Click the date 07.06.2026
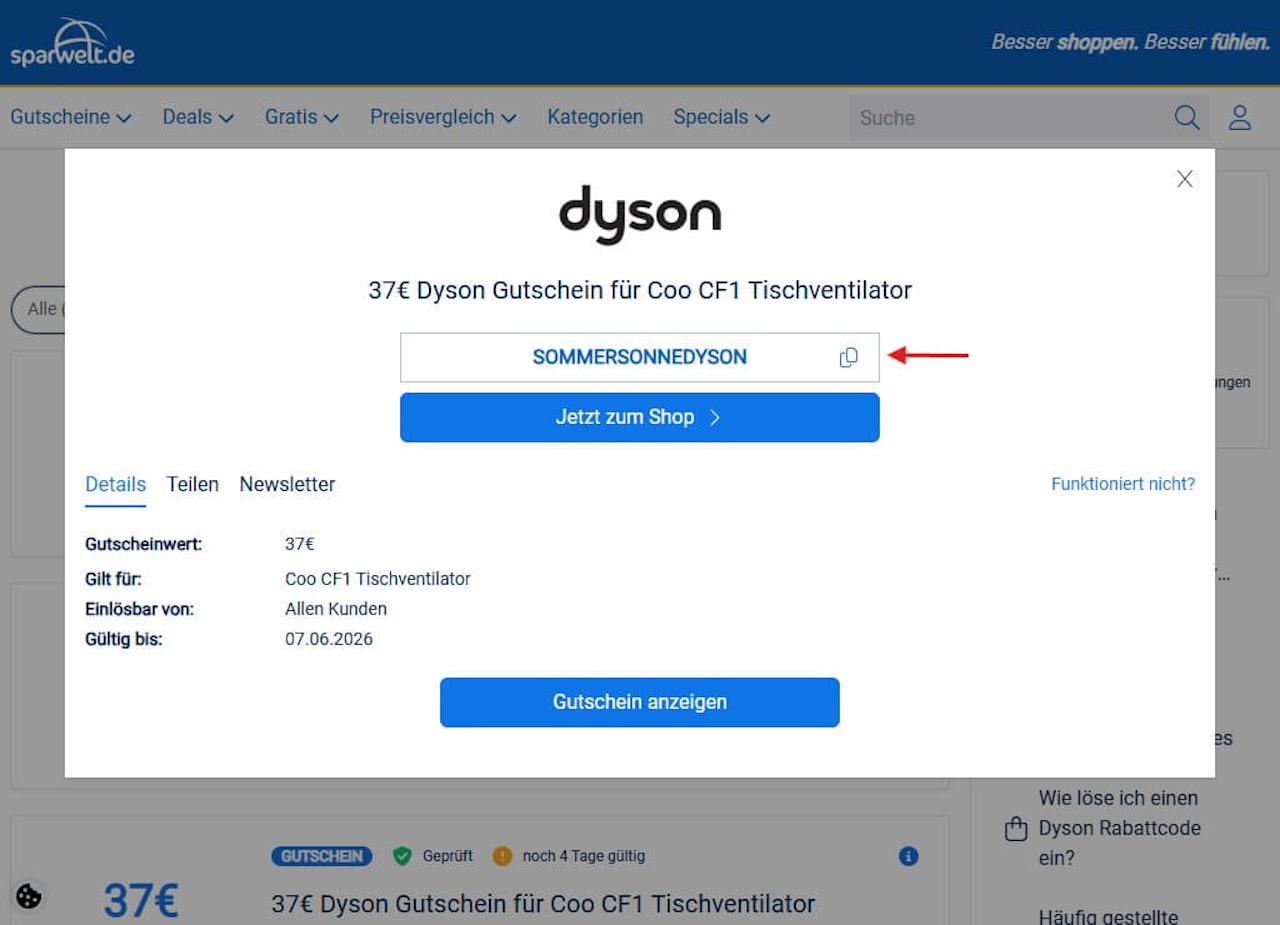Screen dimensions: 1280x925 (329, 639)
